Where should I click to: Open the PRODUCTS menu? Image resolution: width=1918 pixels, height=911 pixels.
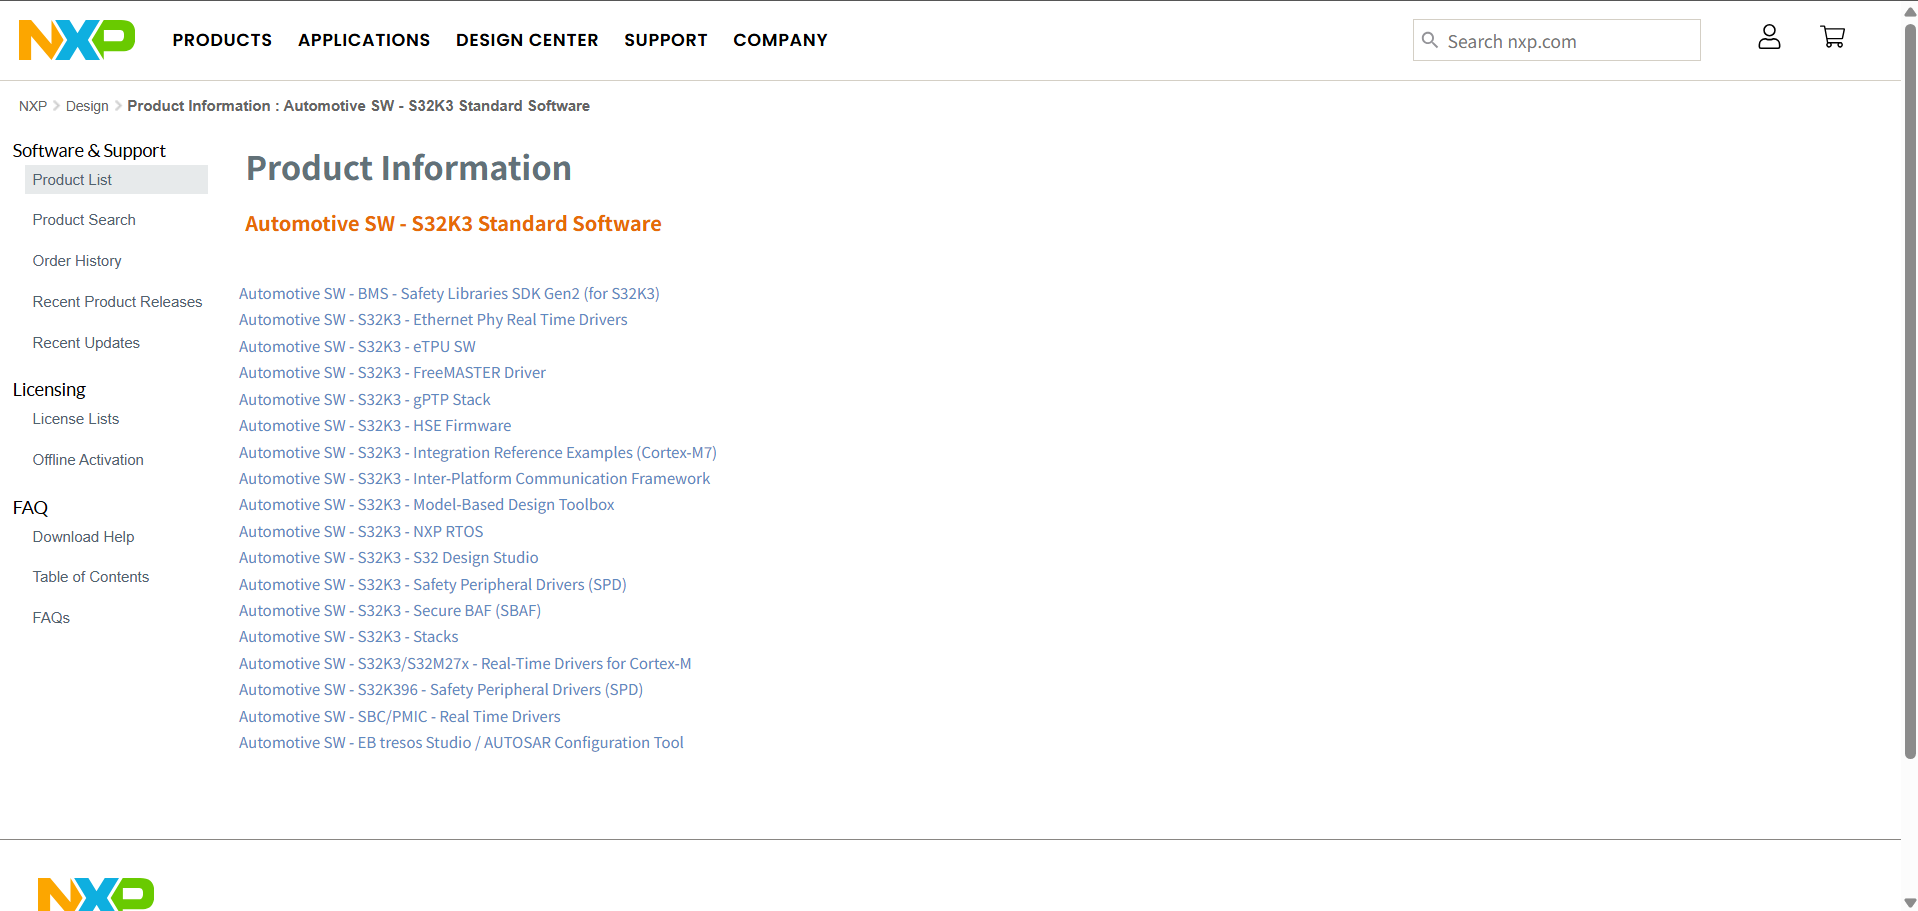[x=222, y=40]
